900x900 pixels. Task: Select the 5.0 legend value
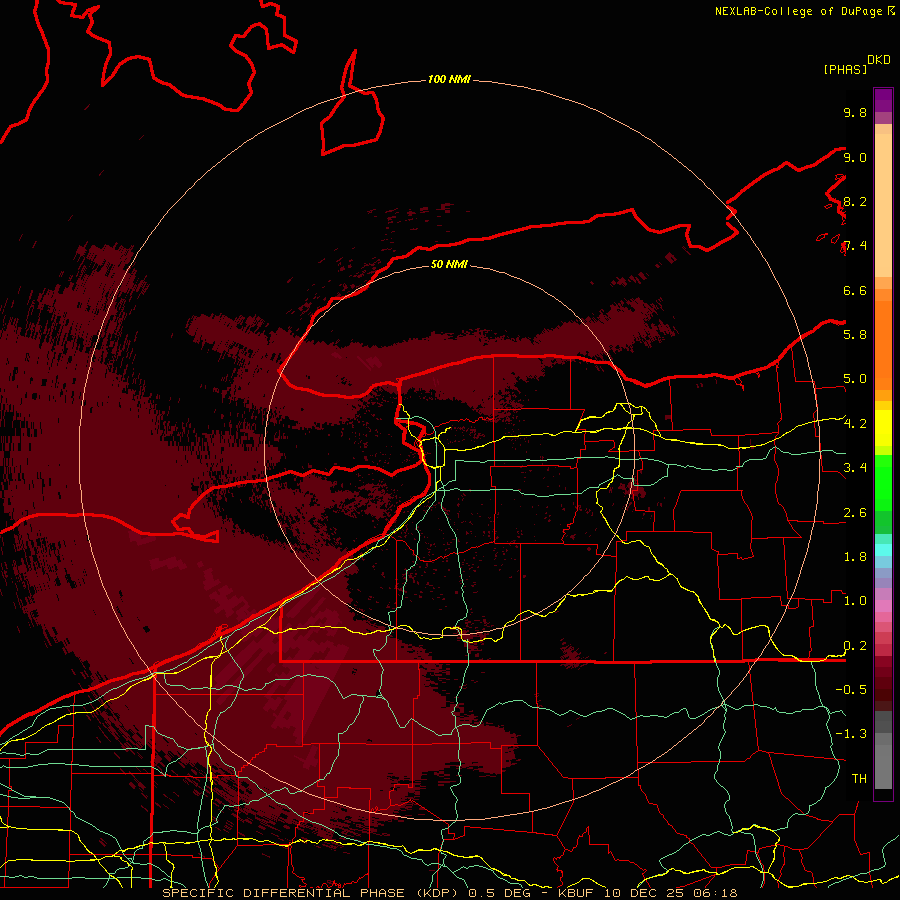[x=855, y=379]
